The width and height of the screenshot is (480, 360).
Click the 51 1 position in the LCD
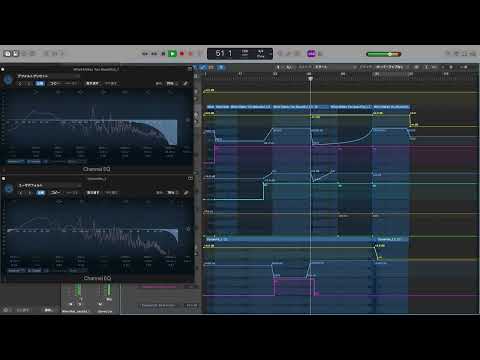click(x=224, y=53)
